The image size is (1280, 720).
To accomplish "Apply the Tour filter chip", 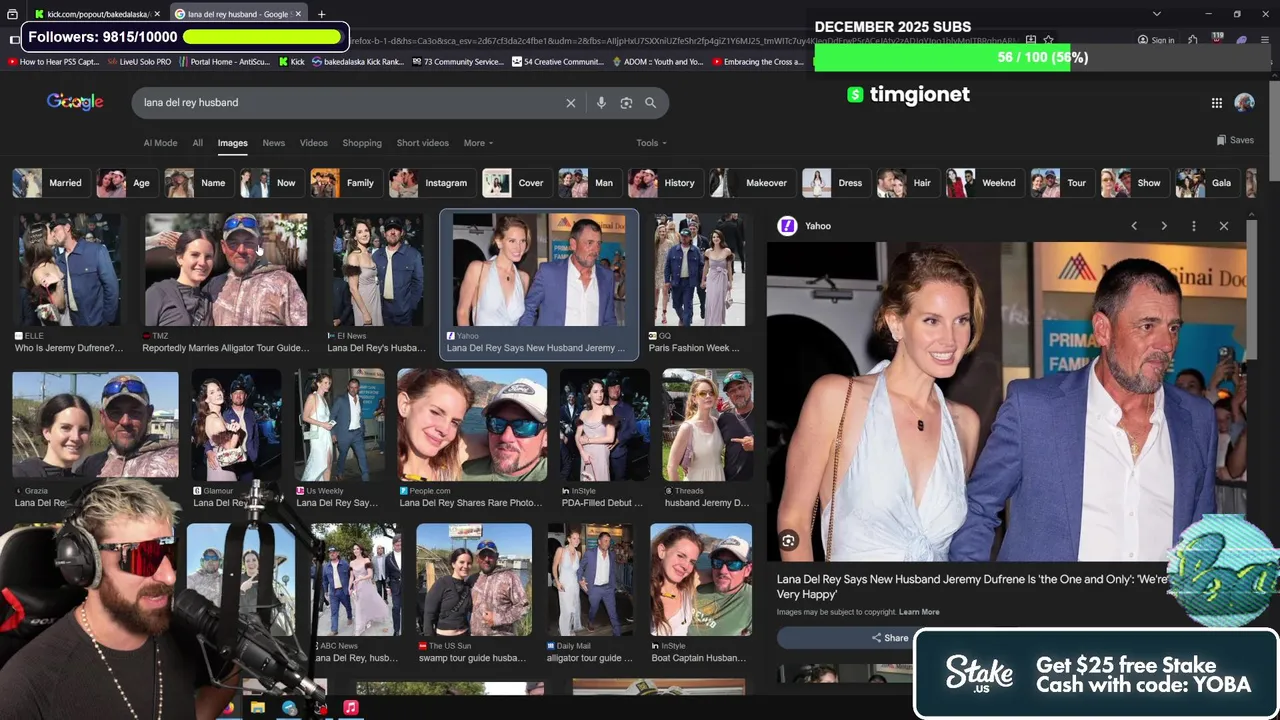I will pos(1061,183).
